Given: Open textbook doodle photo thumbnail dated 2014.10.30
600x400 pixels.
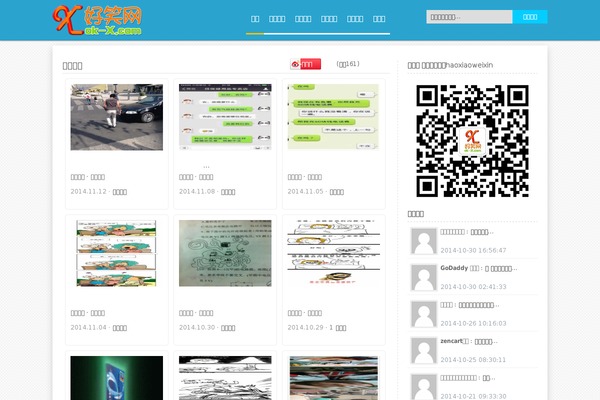Looking at the screenshot, I should (x=225, y=253).
